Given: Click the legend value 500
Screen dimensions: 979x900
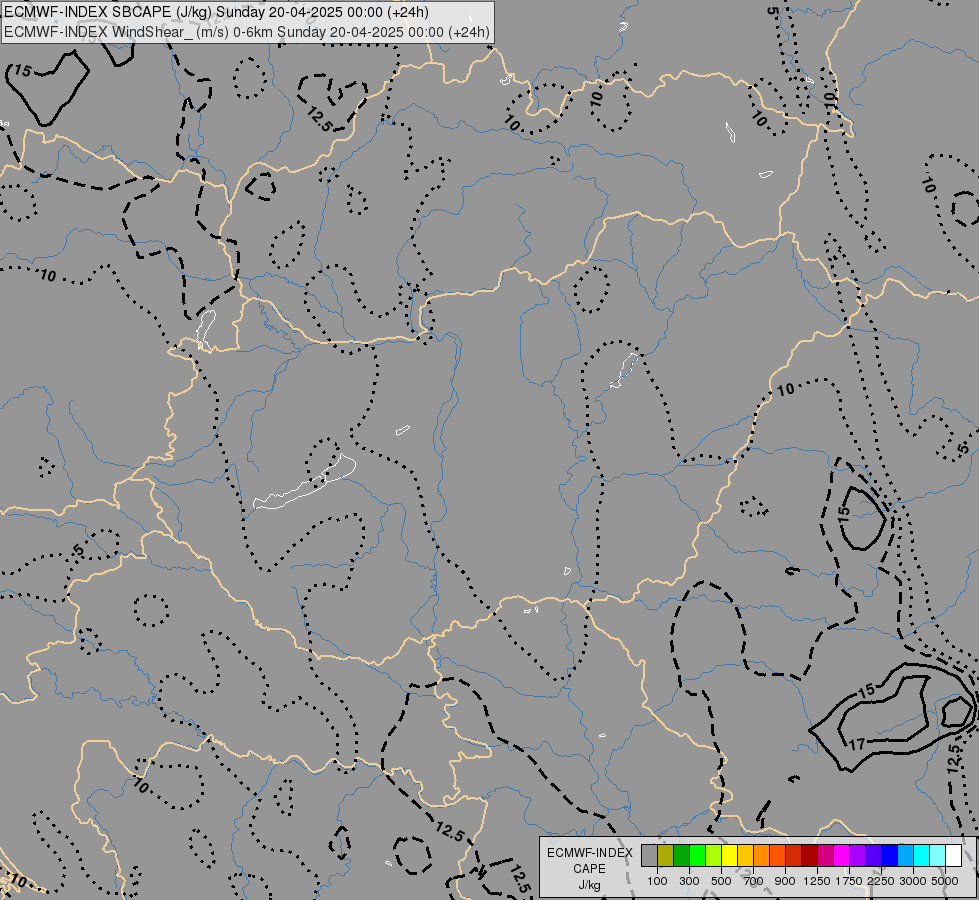Looking at the screenshot, I should [721, 881].
